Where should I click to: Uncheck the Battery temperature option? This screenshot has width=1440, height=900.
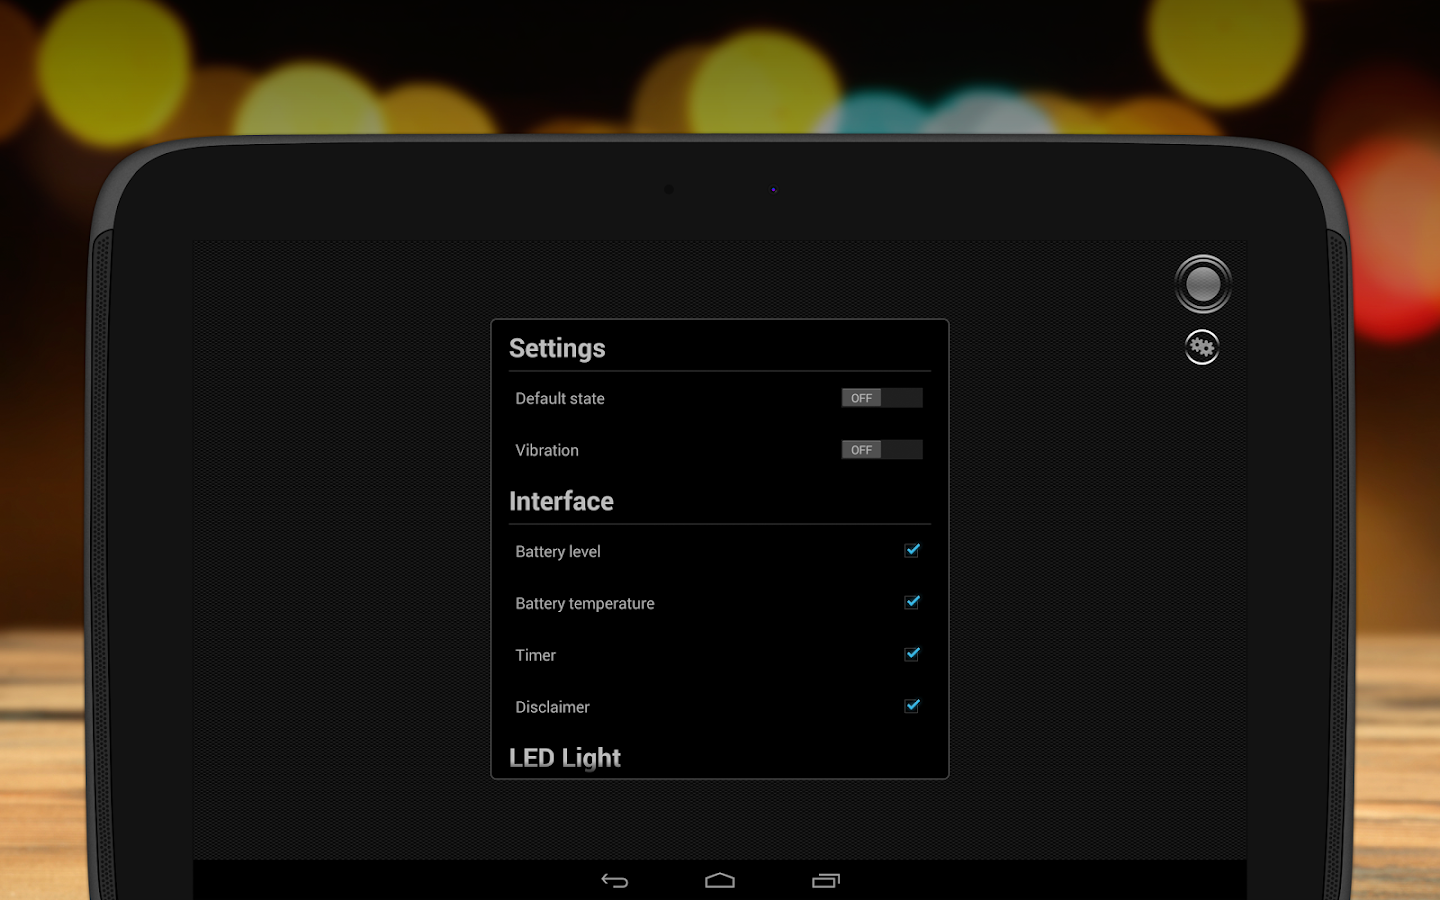tap(911, 602)
